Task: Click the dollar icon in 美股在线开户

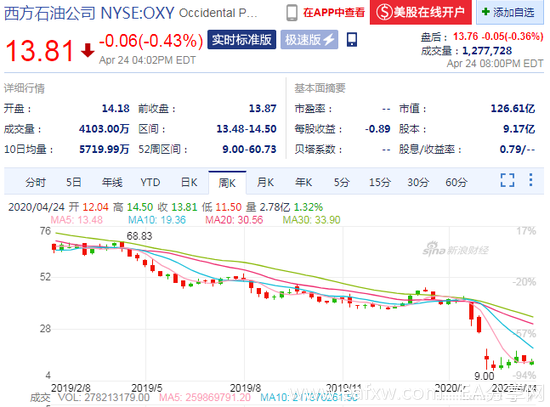Action: (384, 13)
